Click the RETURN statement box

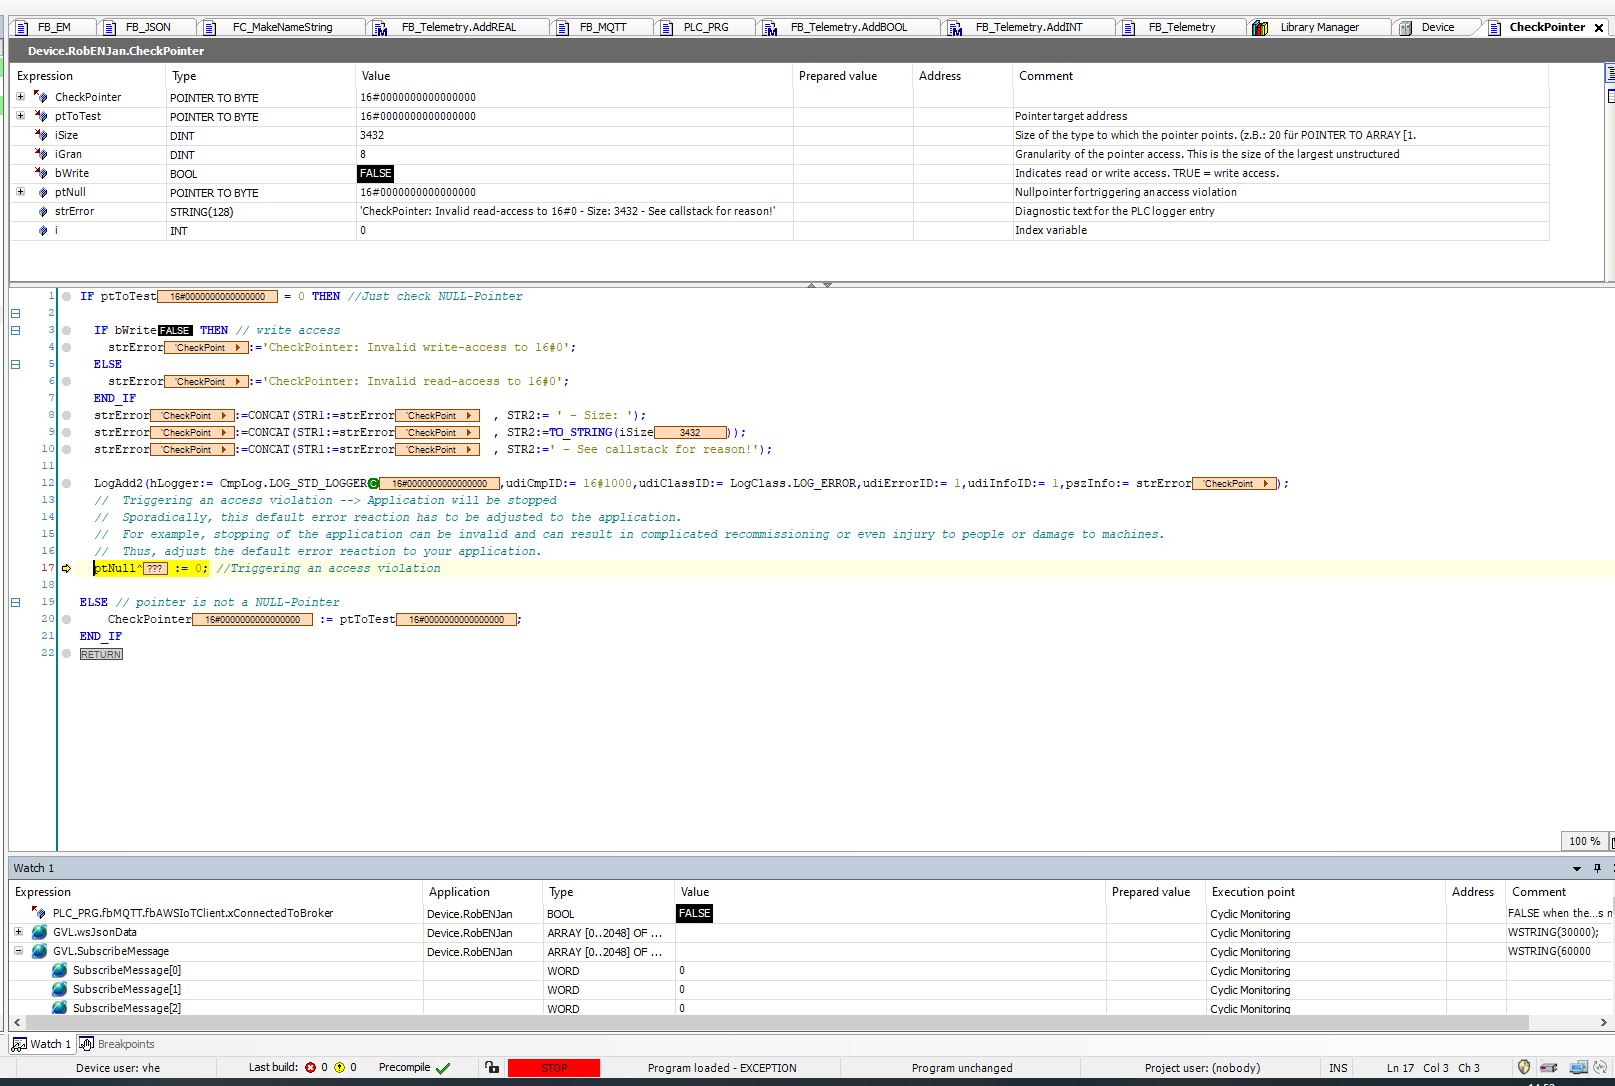coord(101,654)
